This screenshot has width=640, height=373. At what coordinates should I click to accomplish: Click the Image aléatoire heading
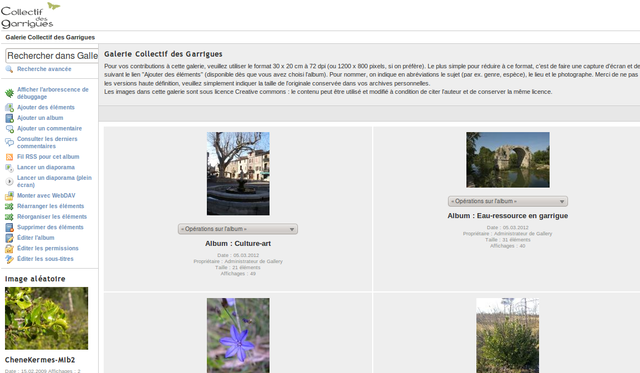pos(35,279)
